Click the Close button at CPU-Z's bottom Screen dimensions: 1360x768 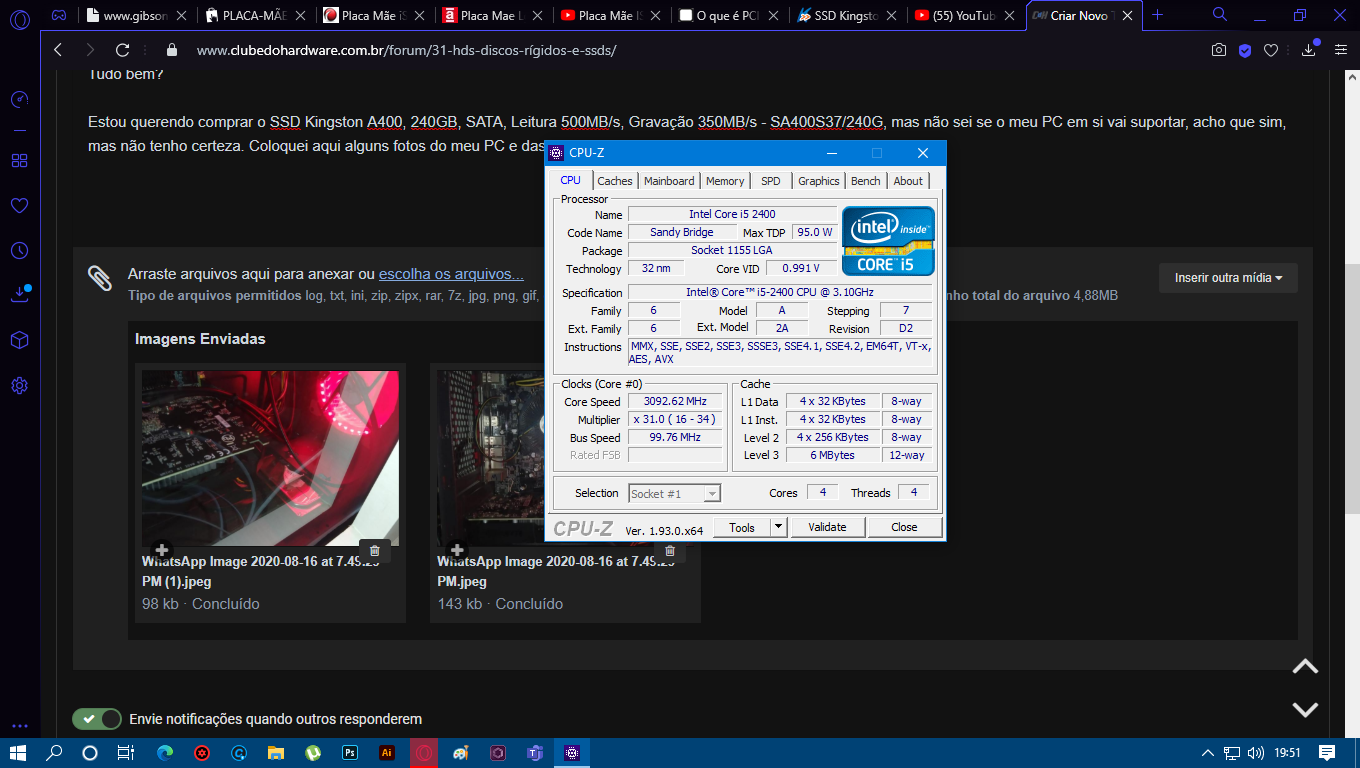pyautogui.click(x=904, y=527)
